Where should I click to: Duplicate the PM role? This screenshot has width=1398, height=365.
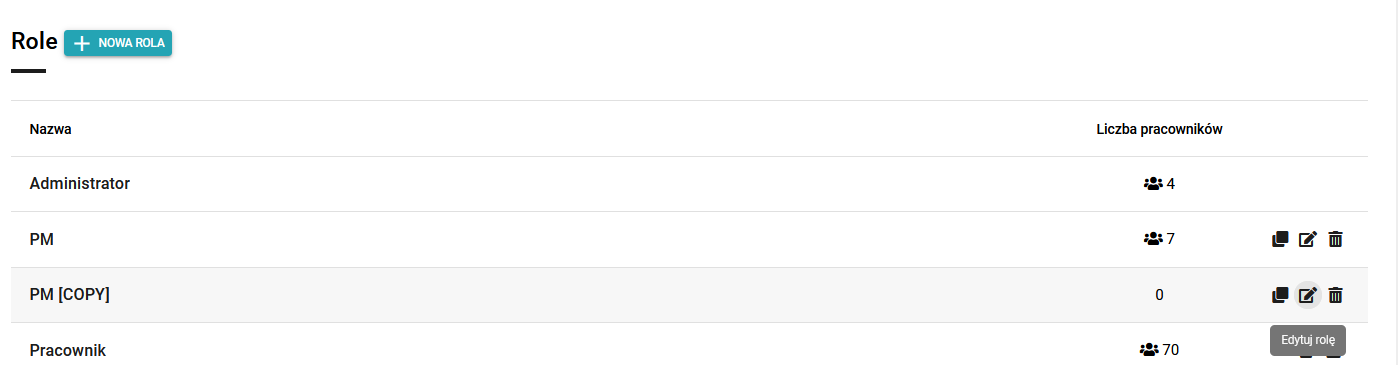[x=1280, y=239]
